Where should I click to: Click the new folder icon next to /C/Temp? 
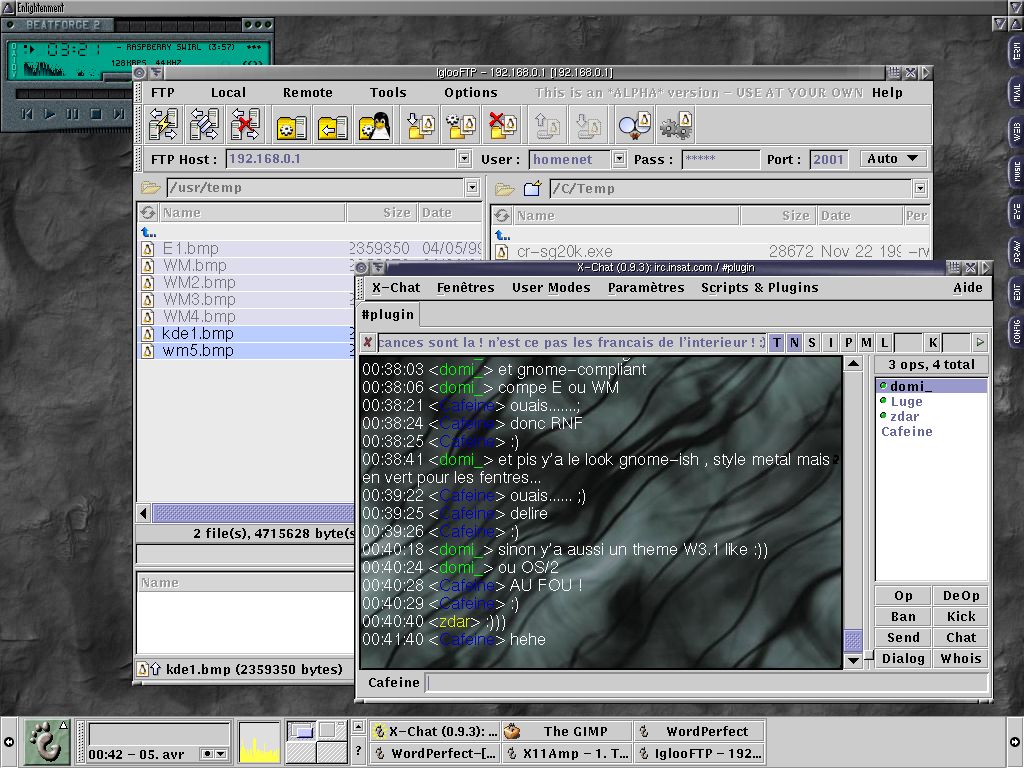[532, 189]
